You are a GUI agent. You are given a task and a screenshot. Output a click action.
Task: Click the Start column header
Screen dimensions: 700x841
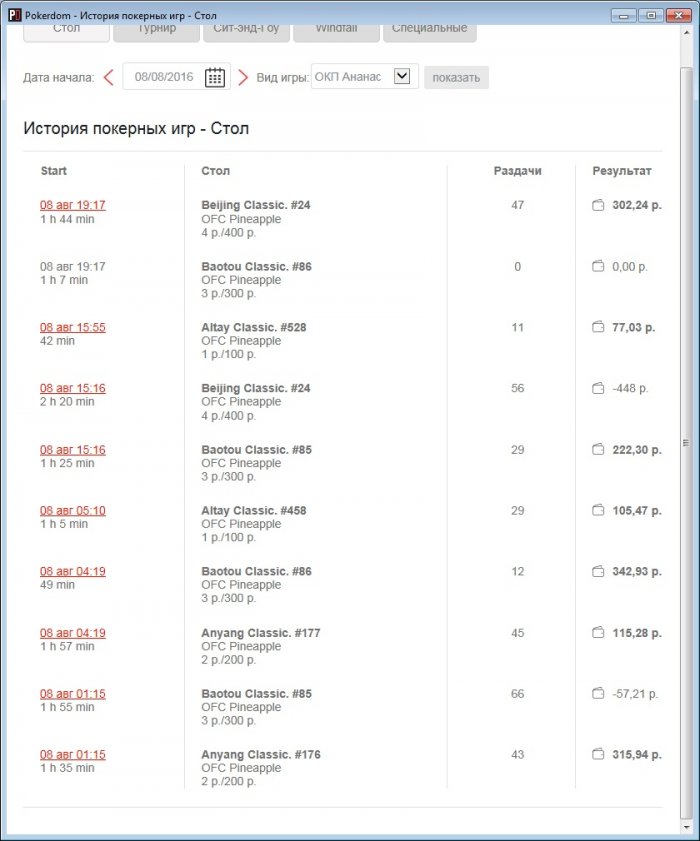click(x=54, y=171)
